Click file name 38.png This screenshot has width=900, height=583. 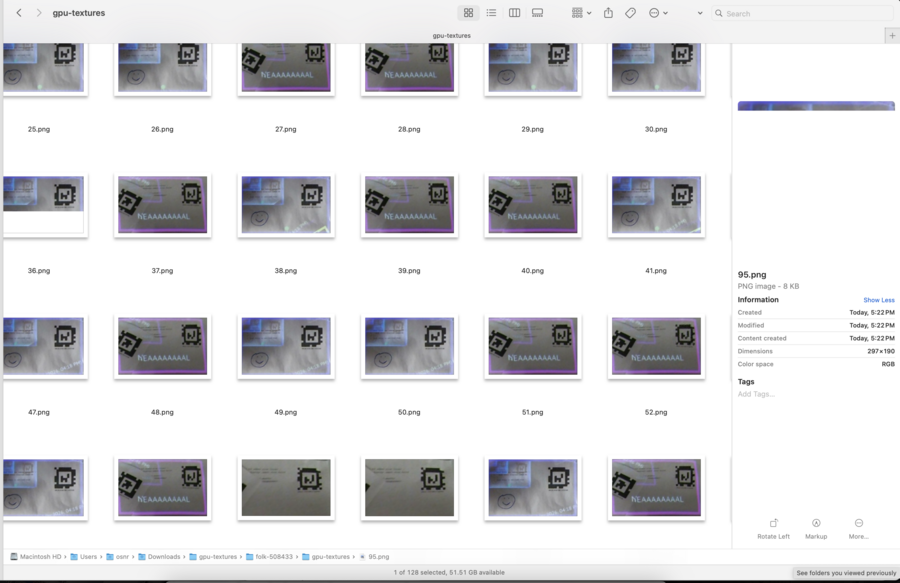286,270
